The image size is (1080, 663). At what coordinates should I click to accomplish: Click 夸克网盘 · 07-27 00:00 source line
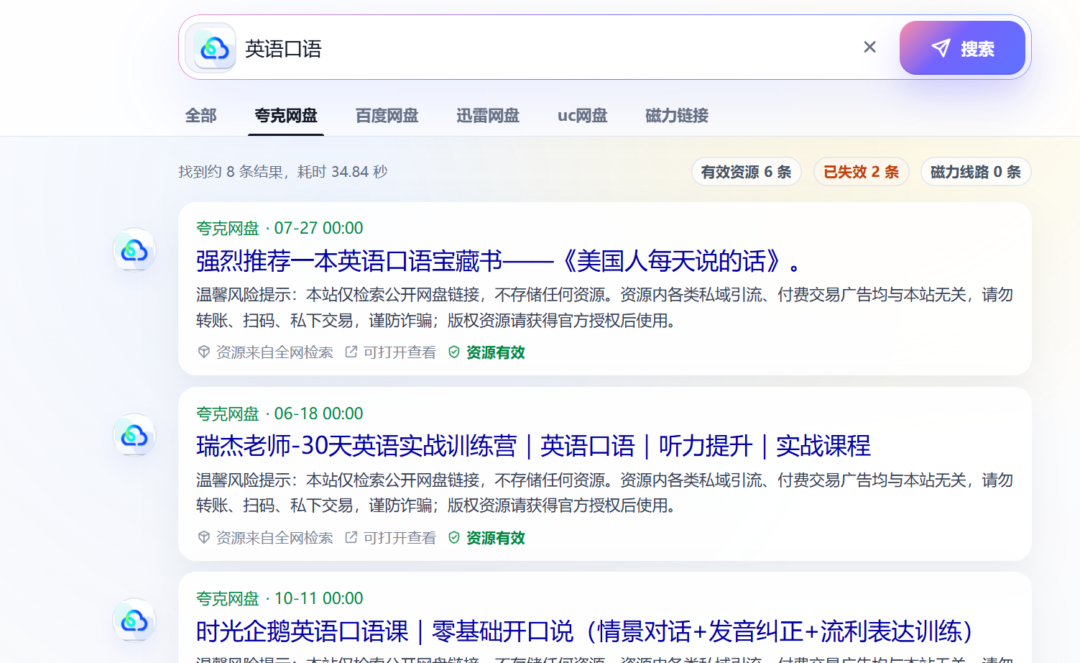tap(279, 228)
